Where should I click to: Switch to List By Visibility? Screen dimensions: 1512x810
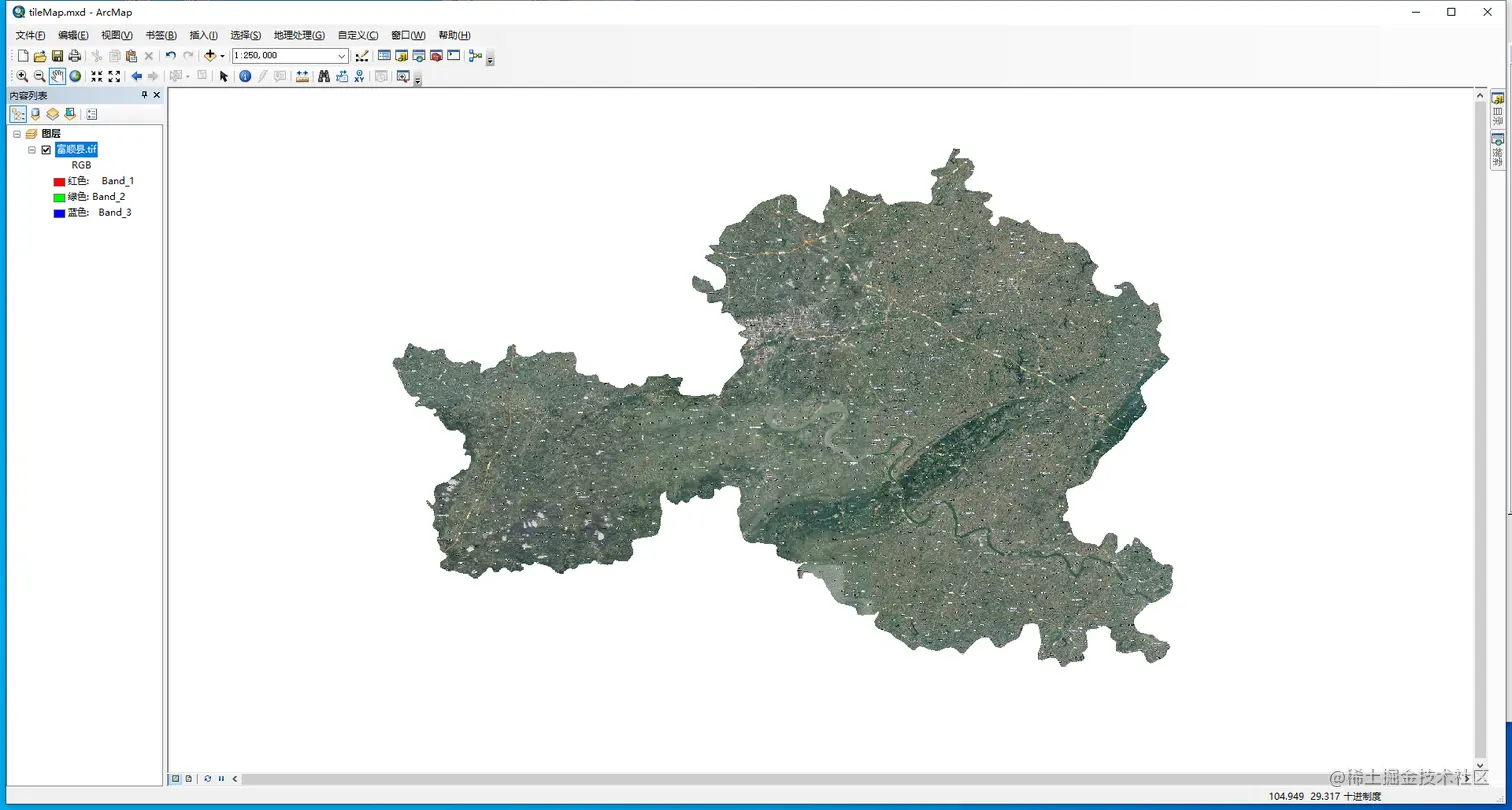tap(52, 114)
